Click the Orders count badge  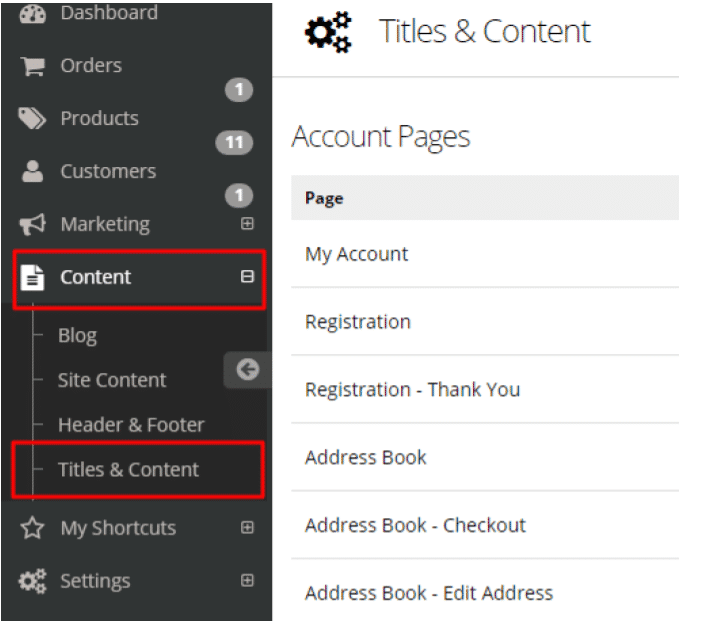click(239, 90)
